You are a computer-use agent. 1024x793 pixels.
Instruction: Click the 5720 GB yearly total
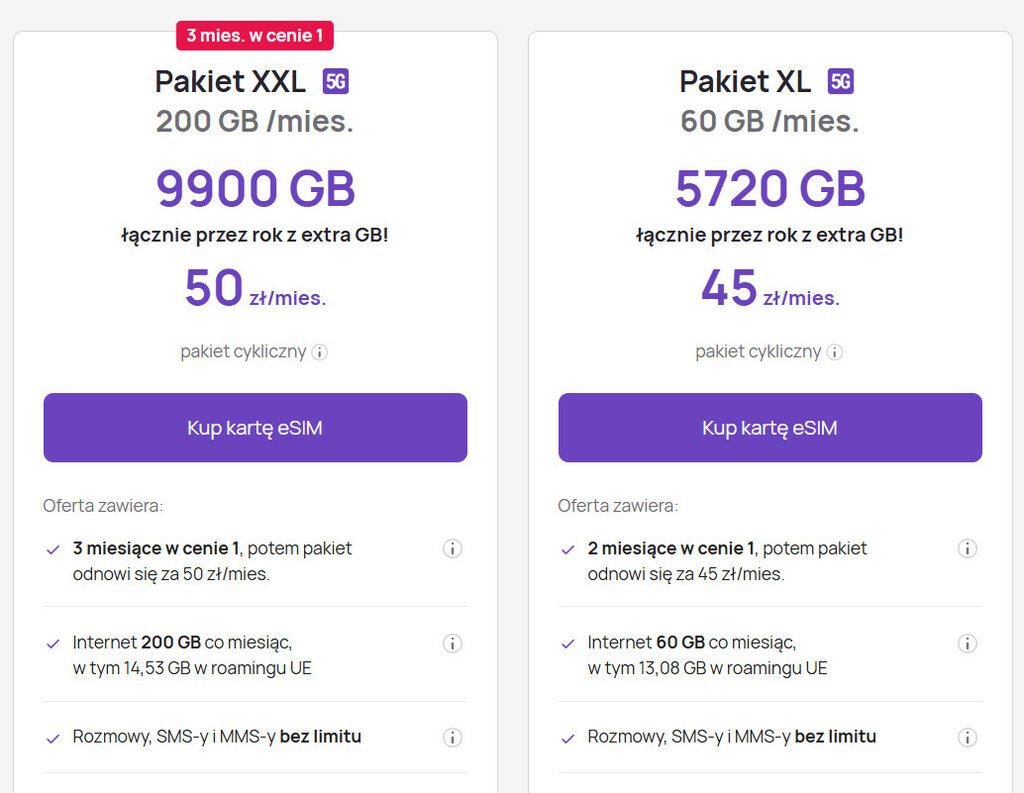770,188
